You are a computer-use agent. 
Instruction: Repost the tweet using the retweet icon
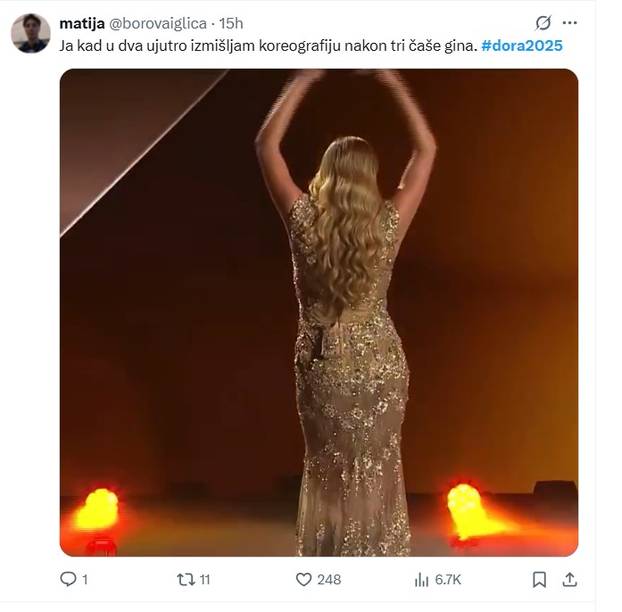185,579
